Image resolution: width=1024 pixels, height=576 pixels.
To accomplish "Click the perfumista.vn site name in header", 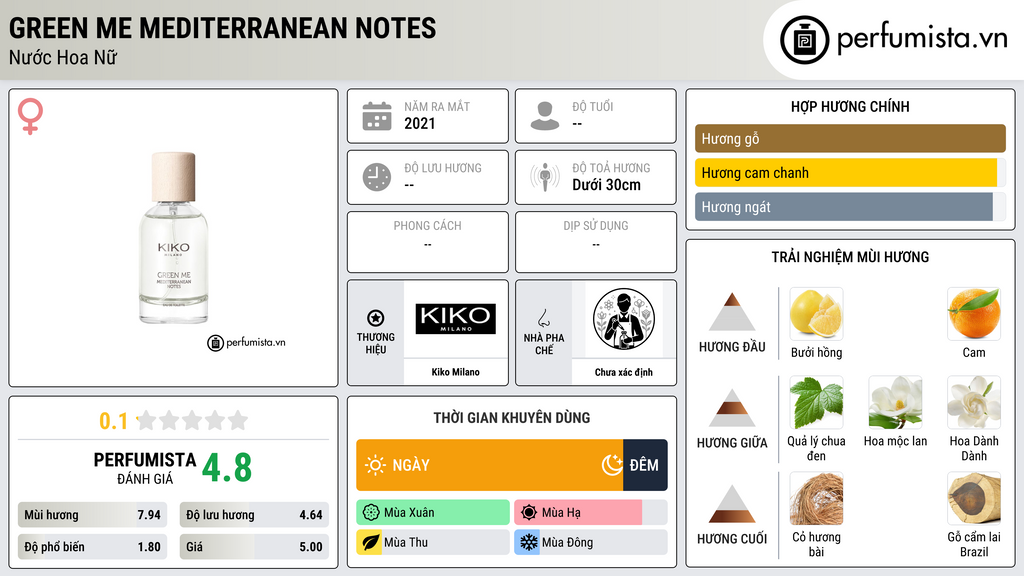I will (922, 39).
